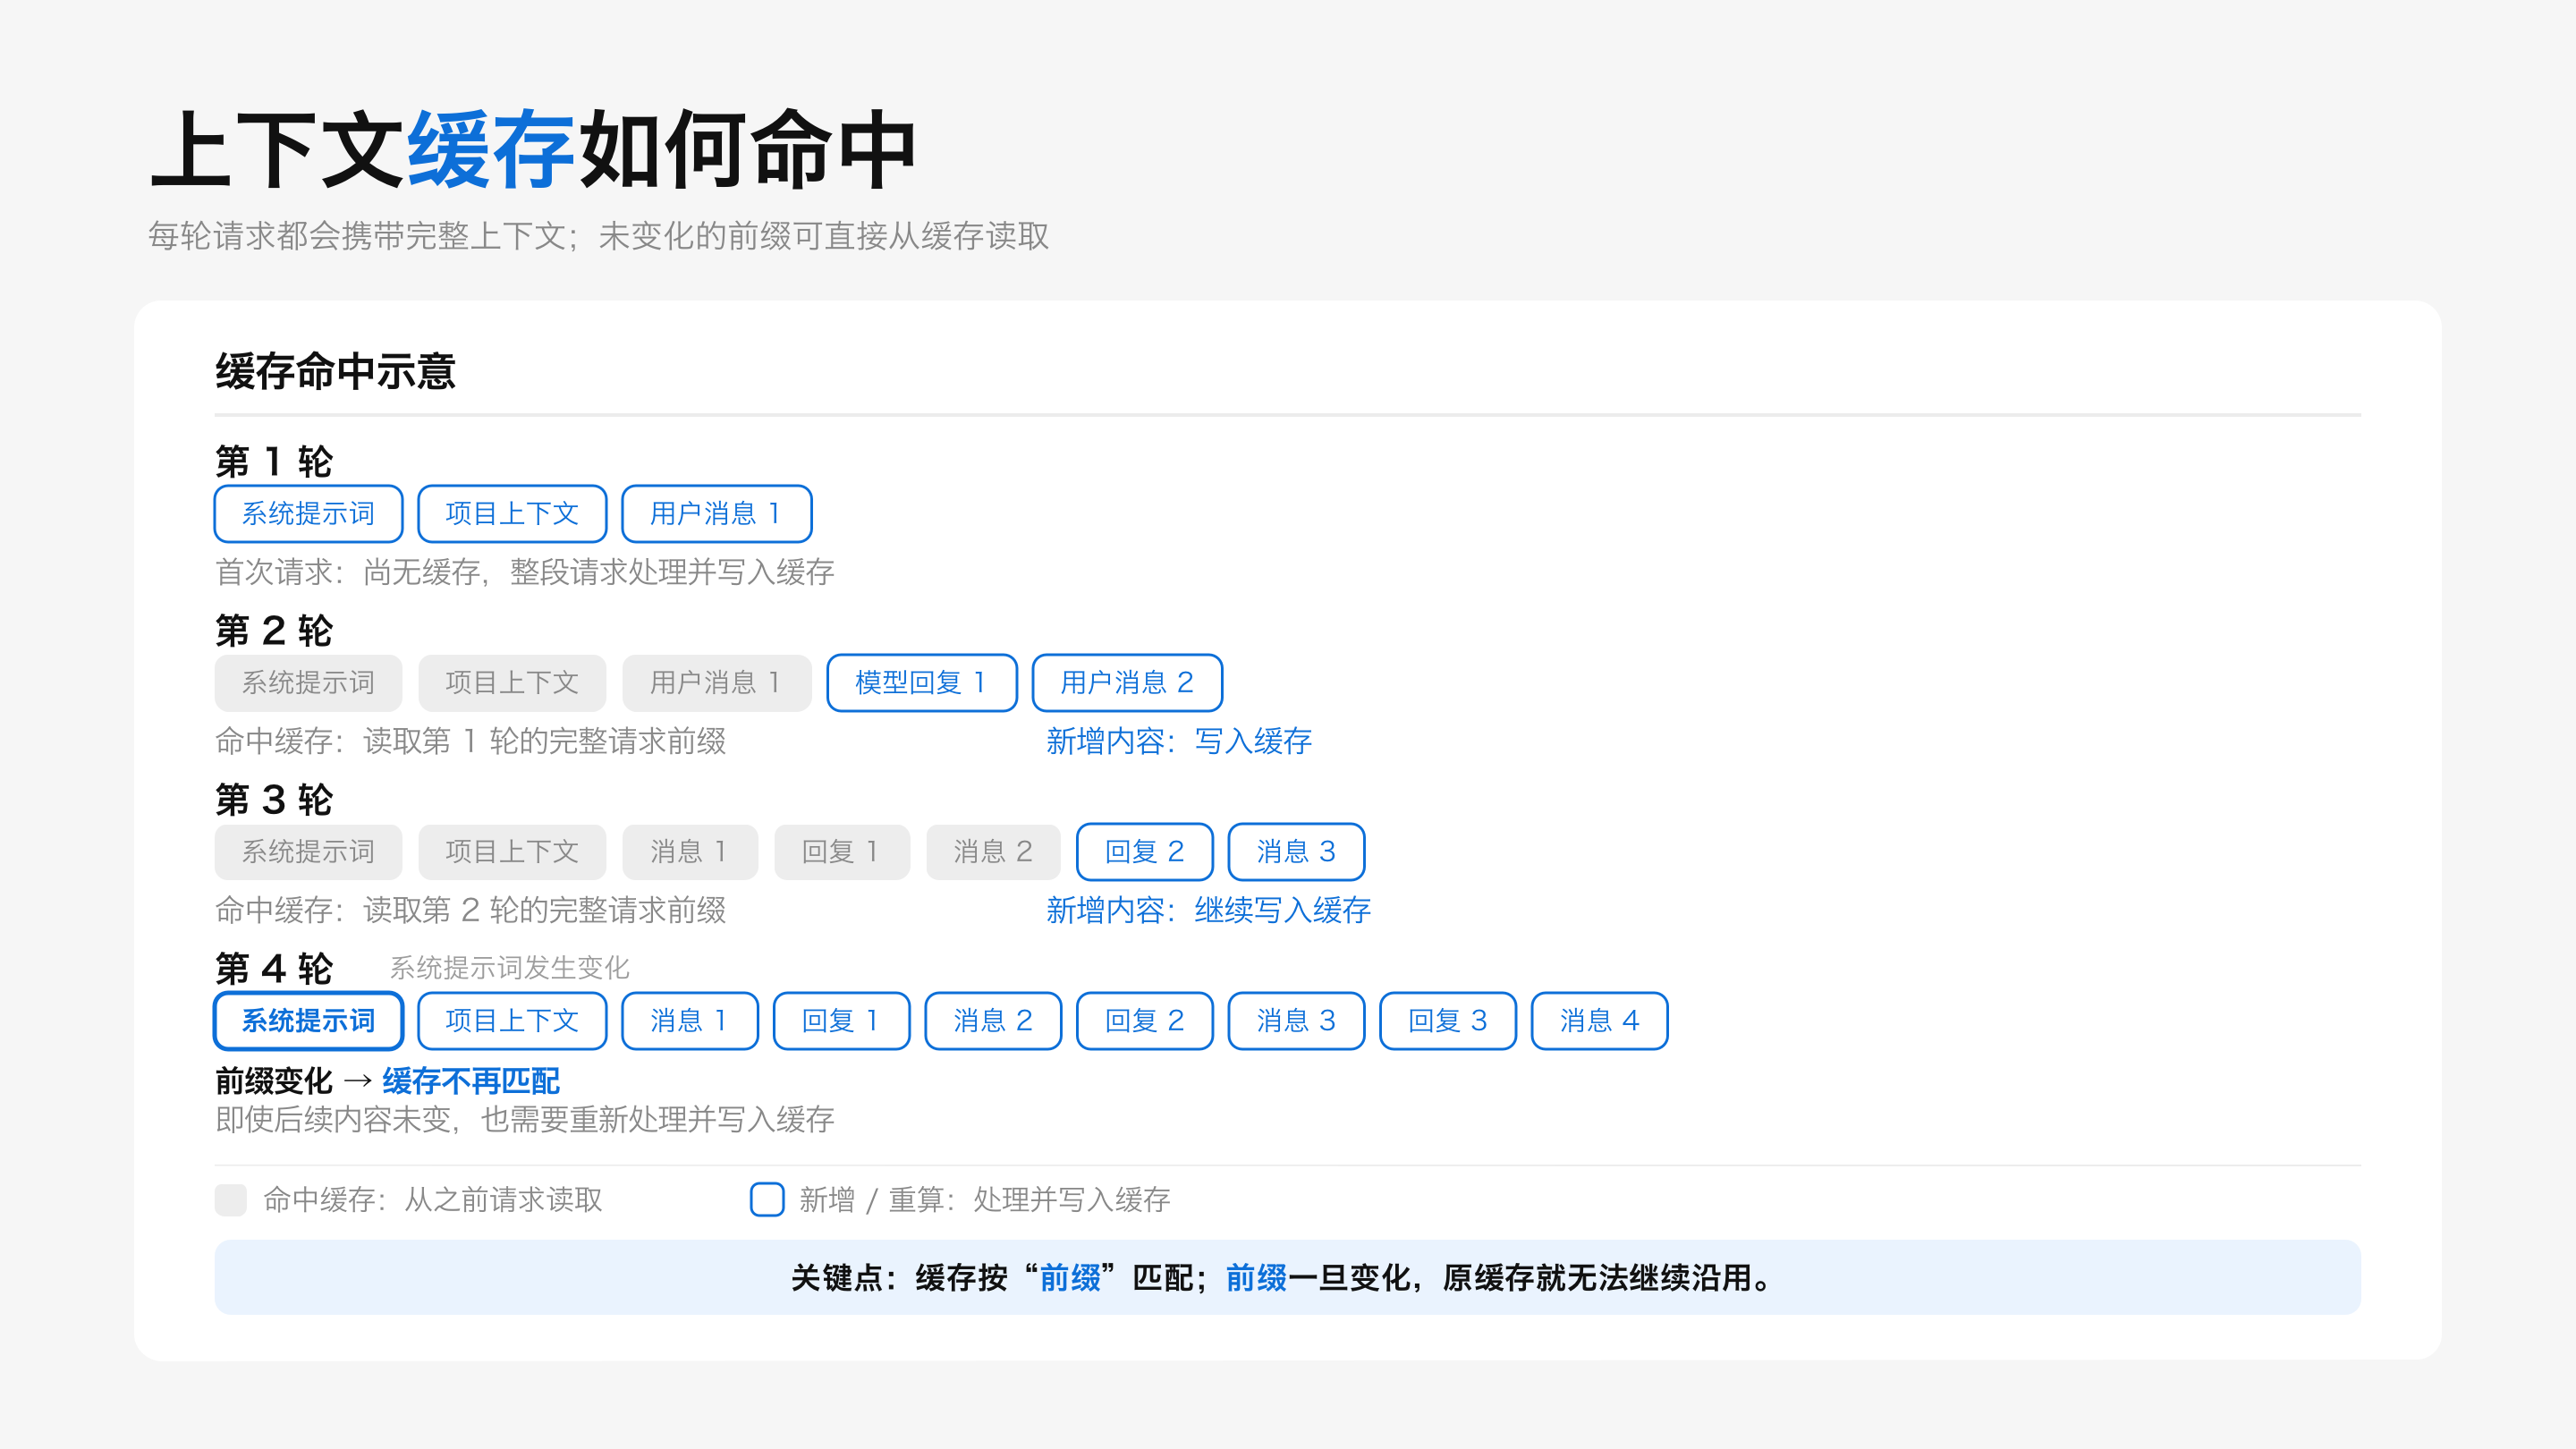This screenshot has width=2576, height=1449.
Task: Click the blue 消息 3 chip in round 3
Action: [x=1296, y=852]
